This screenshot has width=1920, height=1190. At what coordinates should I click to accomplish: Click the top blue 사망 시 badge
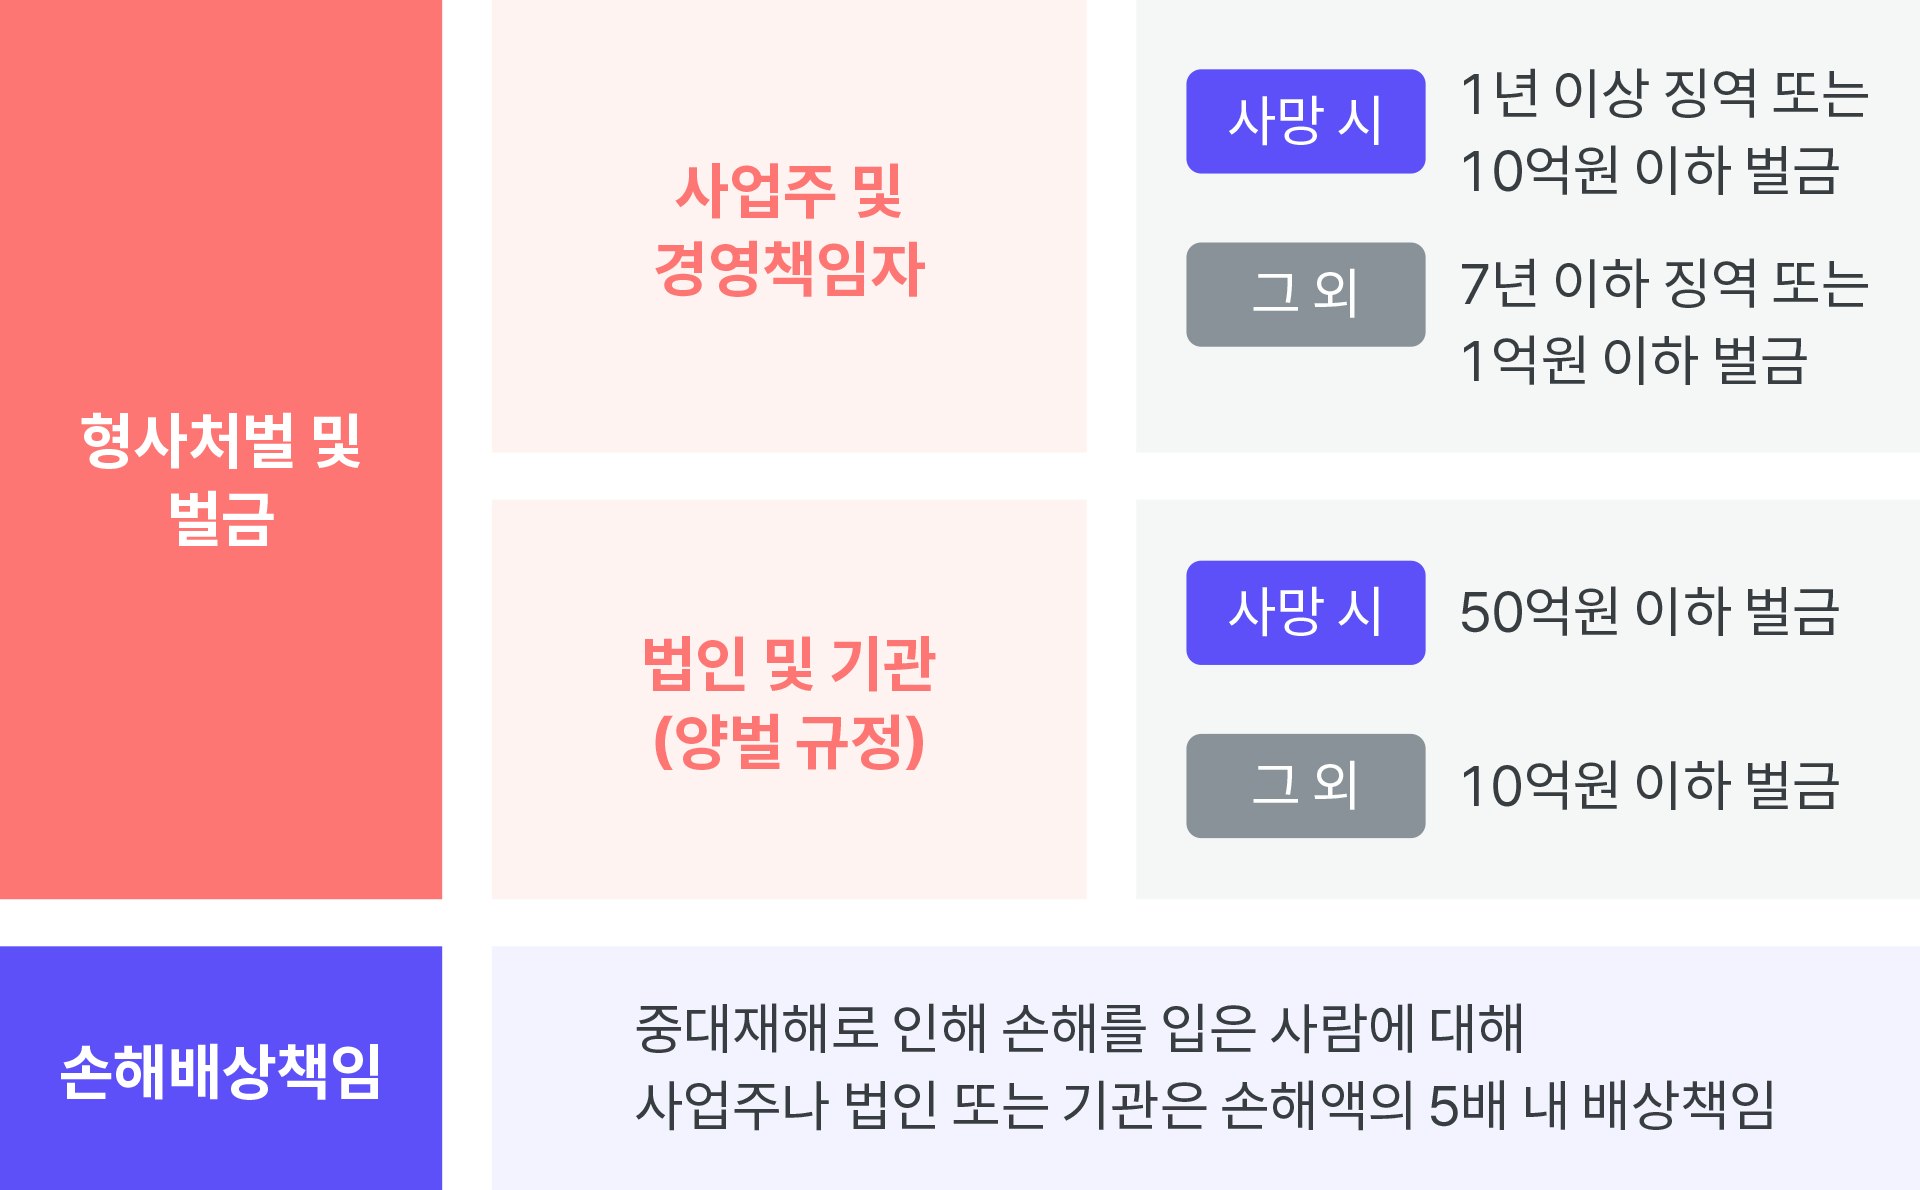tap(1305, 121)
